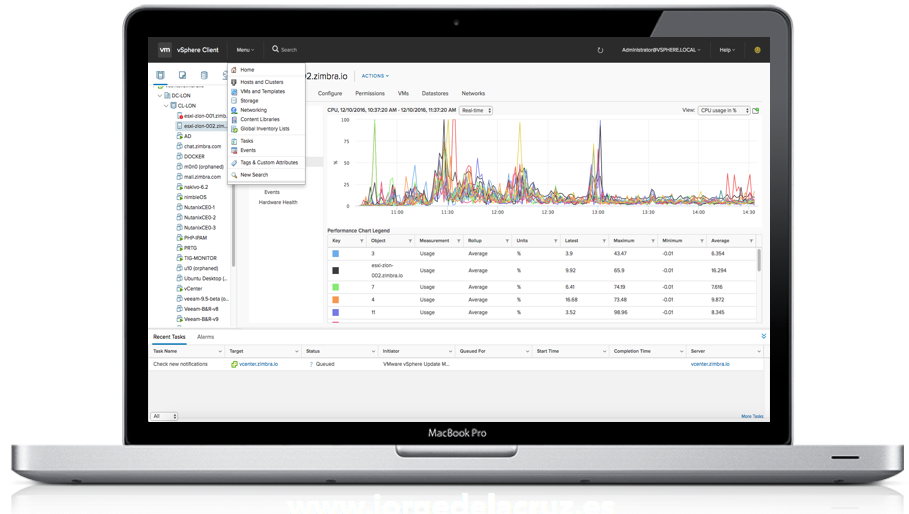Select the Veeam-B&R-v9 VM in tree

[201, 319]
